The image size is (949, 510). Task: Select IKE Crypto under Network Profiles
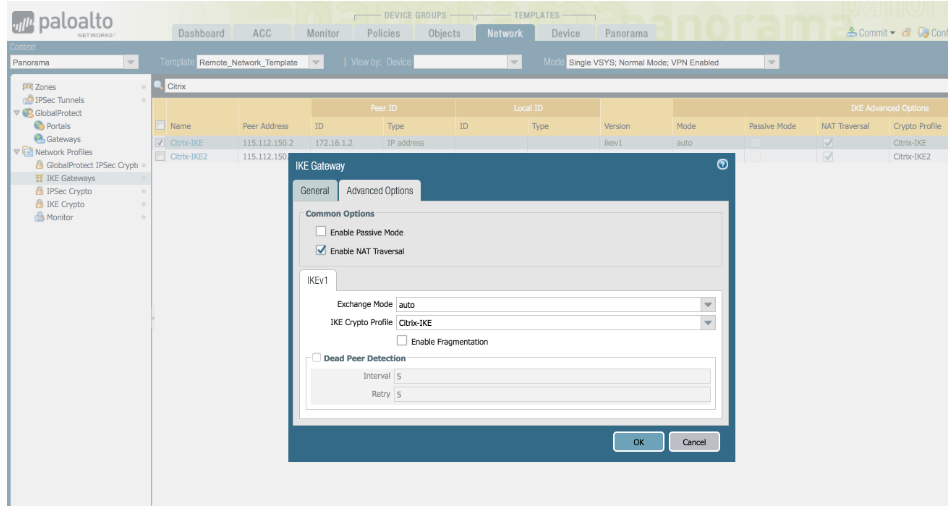coord(65,204)
